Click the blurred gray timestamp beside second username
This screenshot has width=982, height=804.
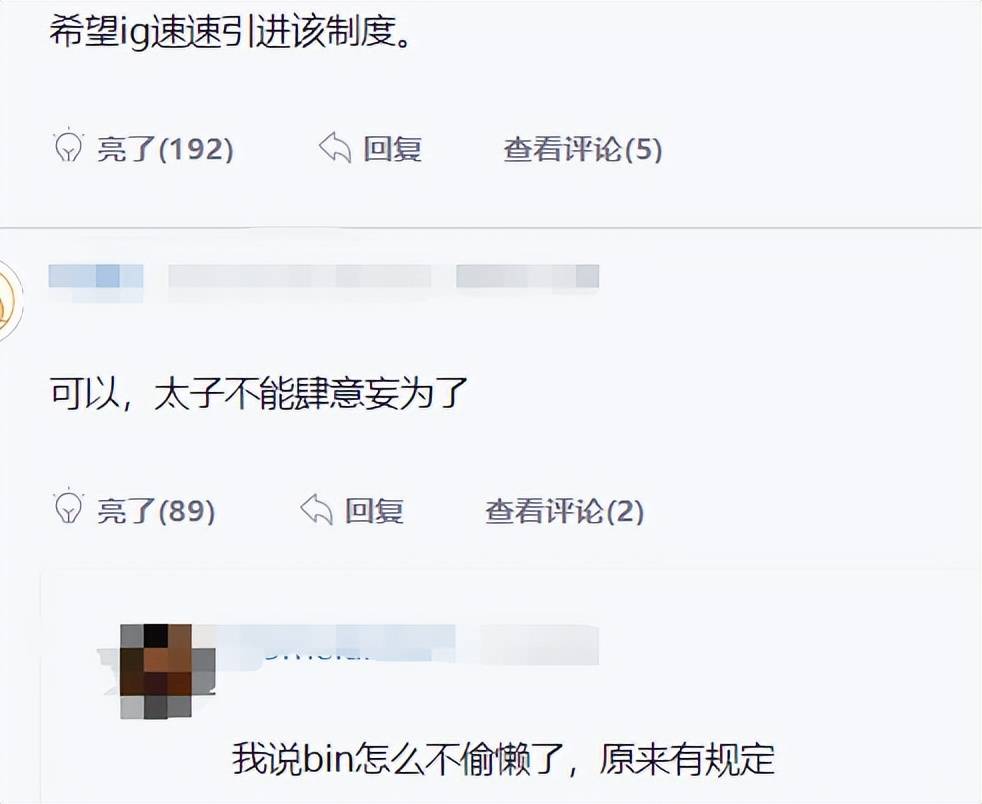(527, 276)
